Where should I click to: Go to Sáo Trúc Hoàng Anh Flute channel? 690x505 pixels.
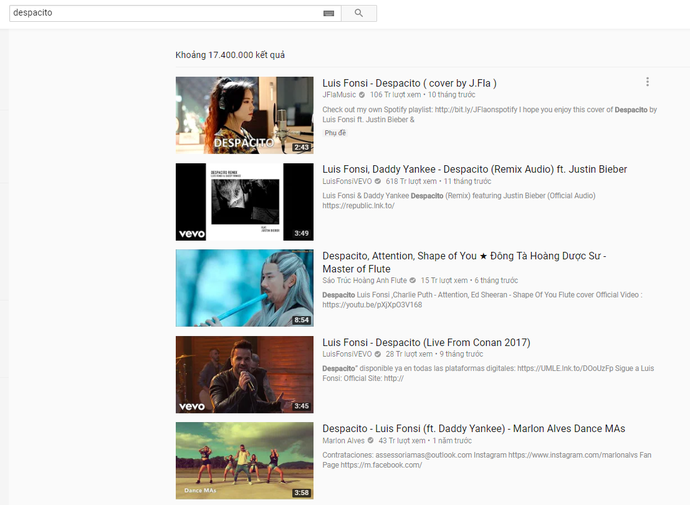pyautogui.click(x=364, y=280)
